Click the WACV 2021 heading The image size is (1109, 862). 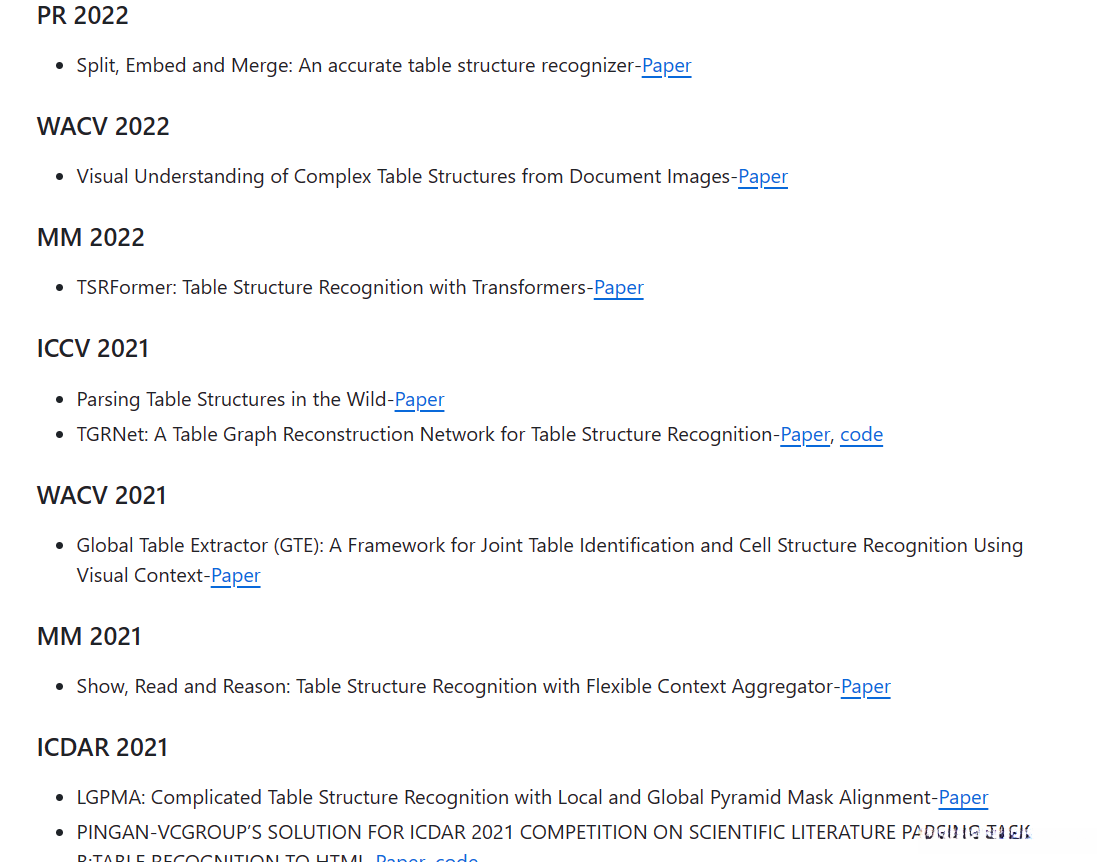pos(103,496)
